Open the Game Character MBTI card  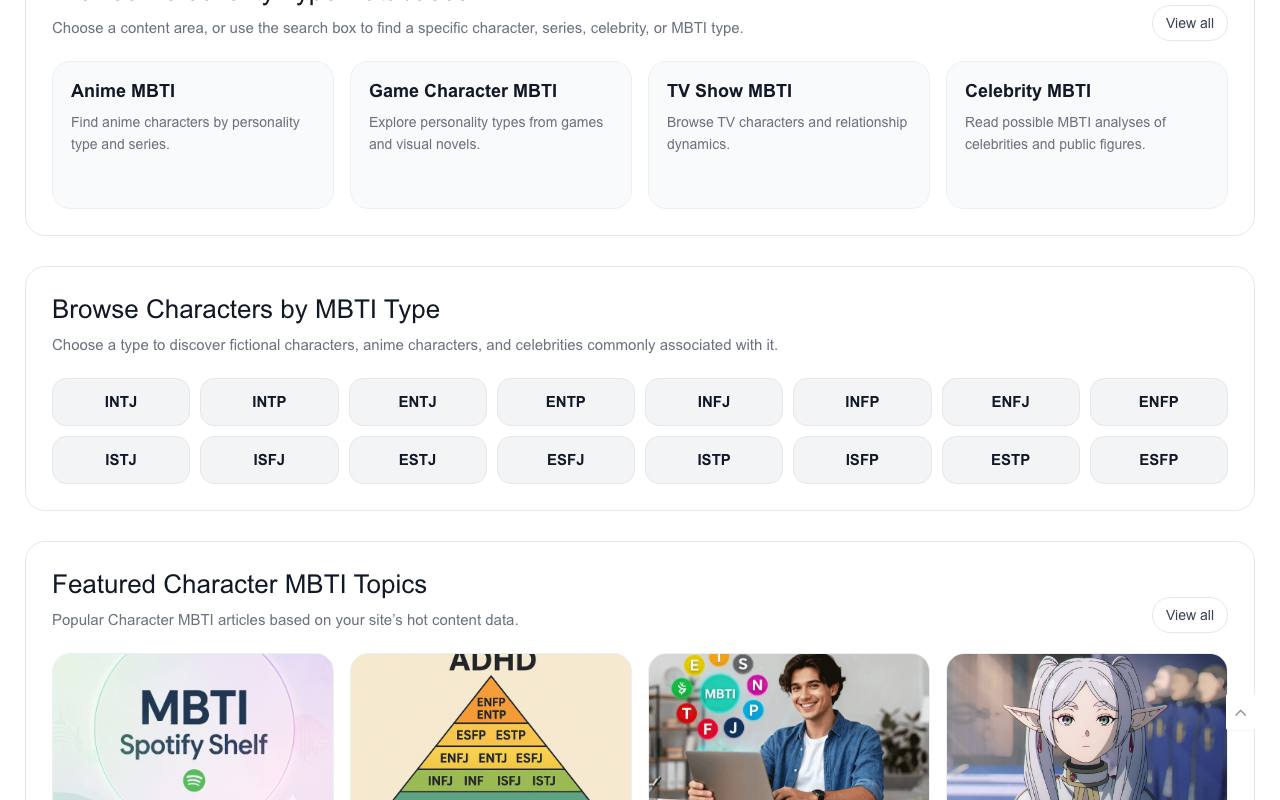[x=491, y=135]
